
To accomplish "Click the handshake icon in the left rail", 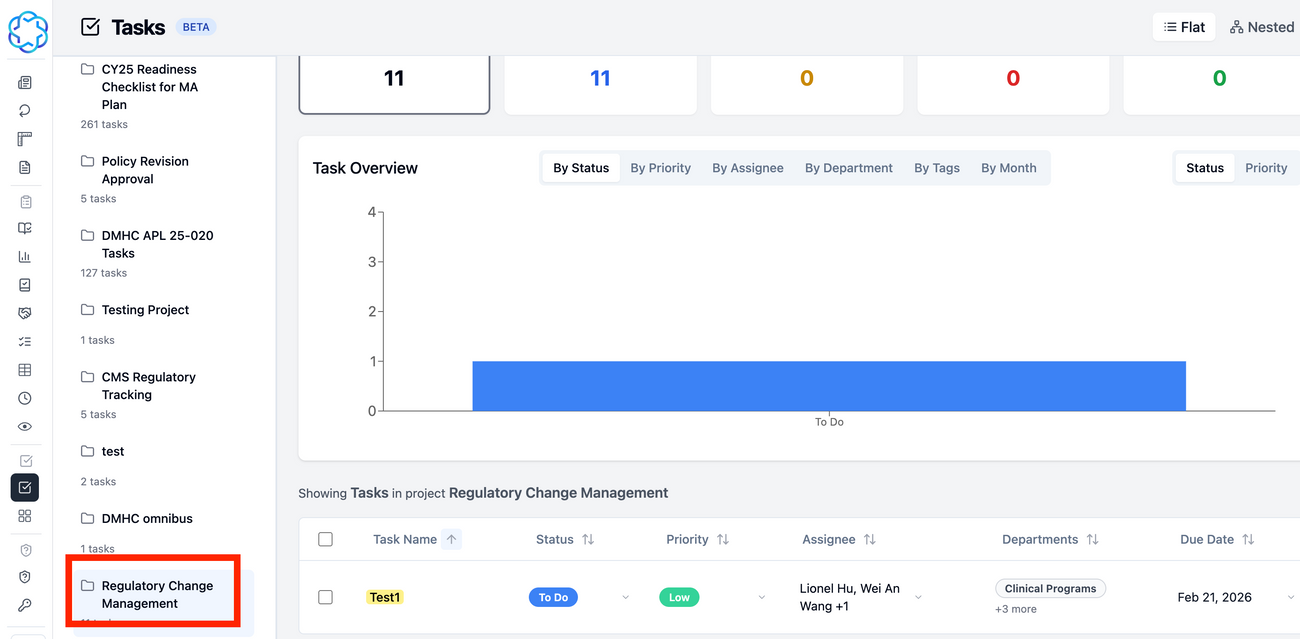I will [25, 313].
